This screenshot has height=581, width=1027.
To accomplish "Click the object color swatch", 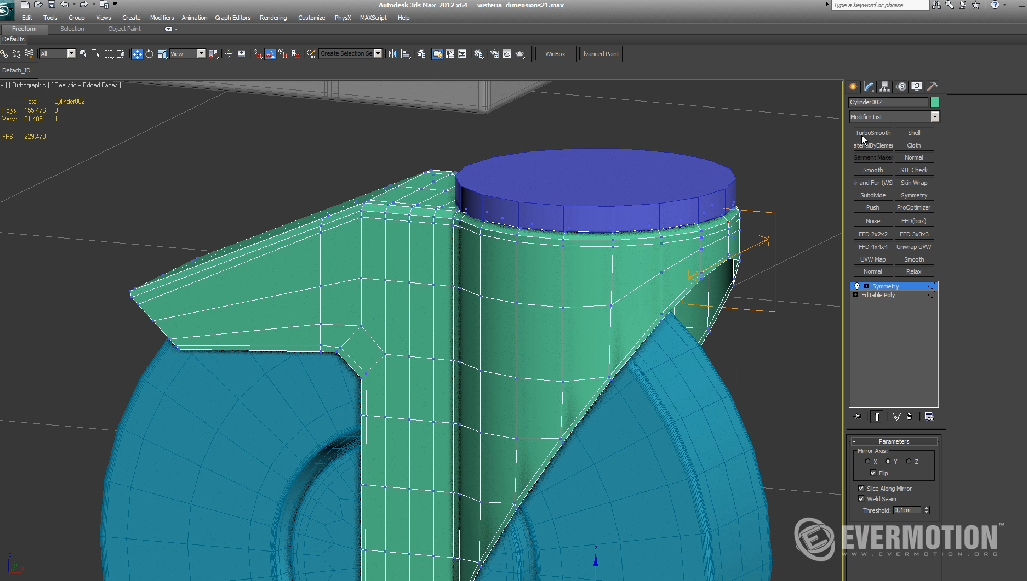I will 935,102.
